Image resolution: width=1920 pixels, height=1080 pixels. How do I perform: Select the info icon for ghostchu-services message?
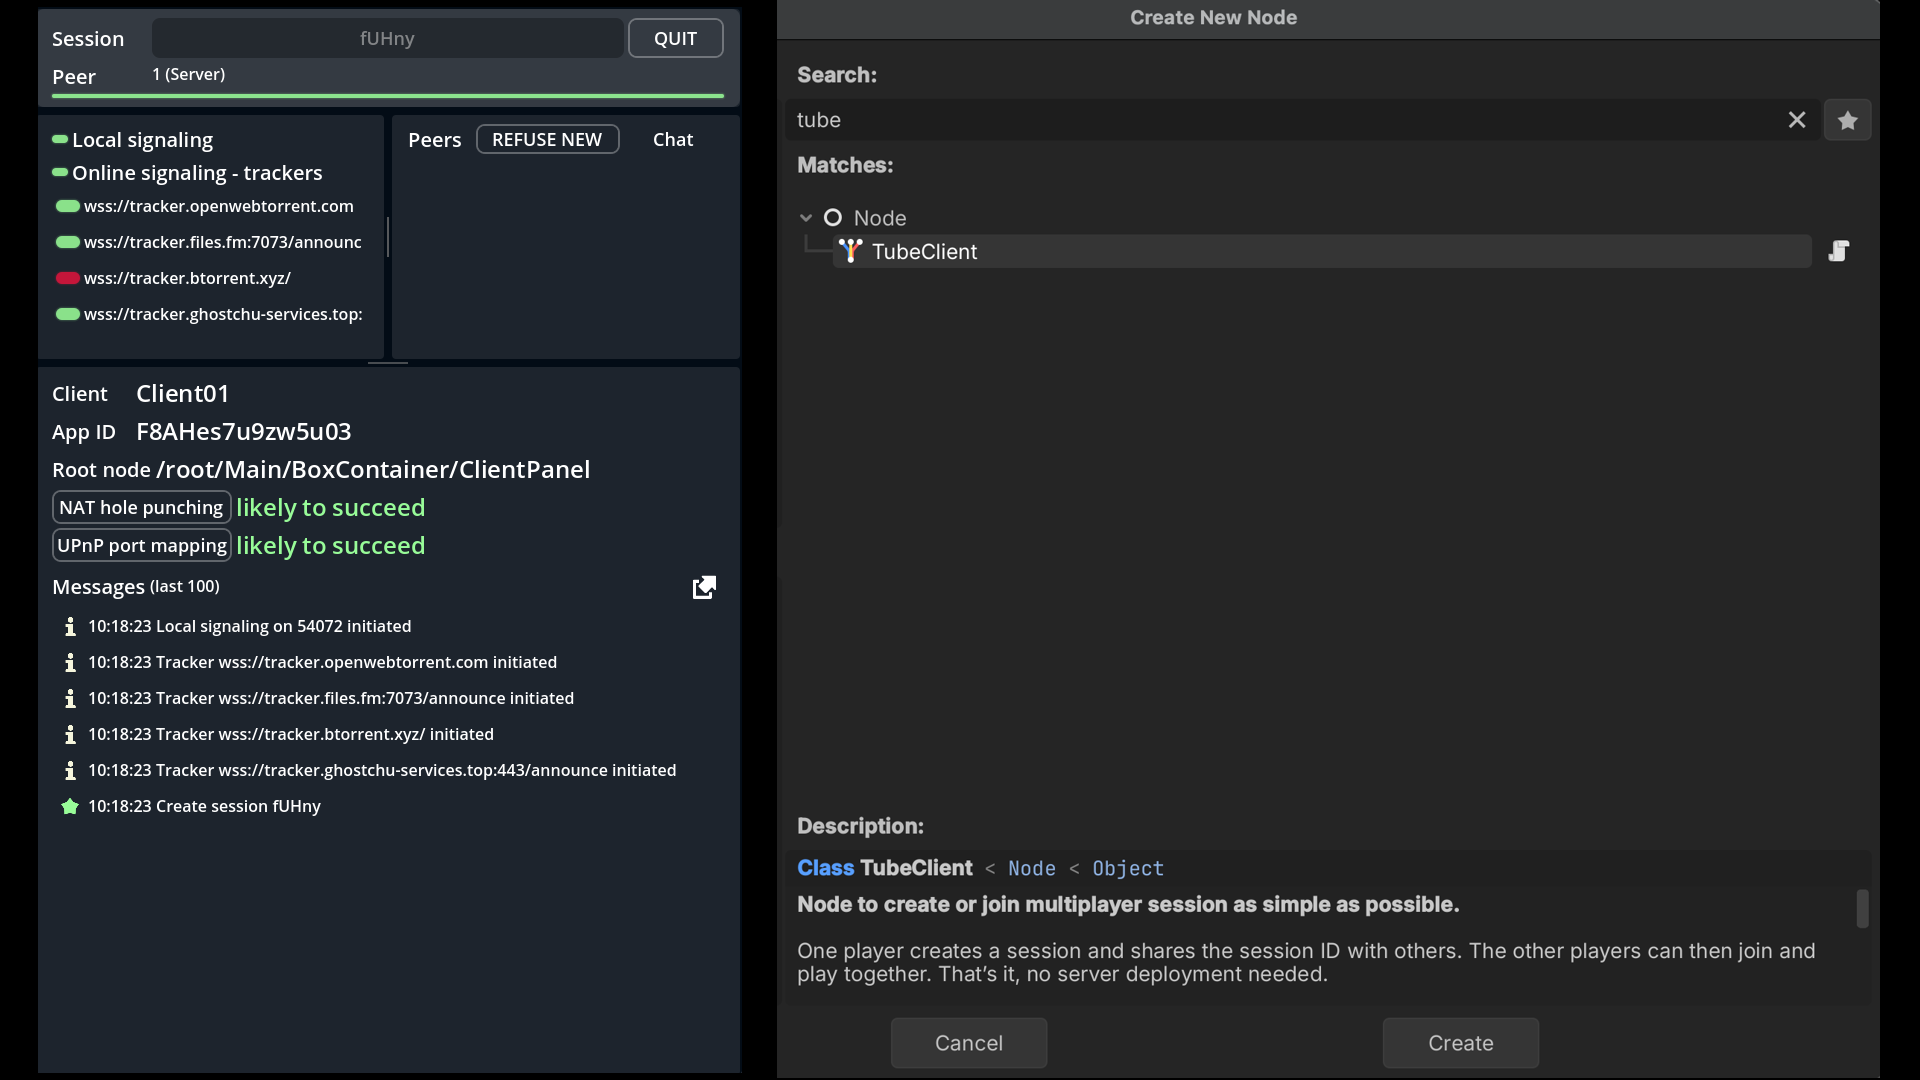70,770
